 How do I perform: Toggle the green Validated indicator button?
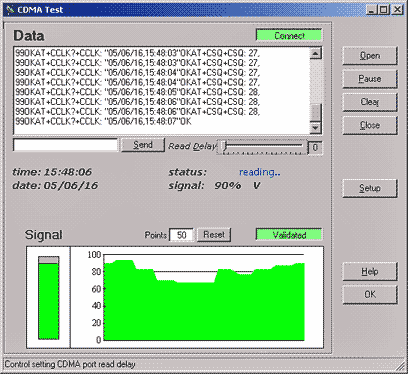(289, 235)
